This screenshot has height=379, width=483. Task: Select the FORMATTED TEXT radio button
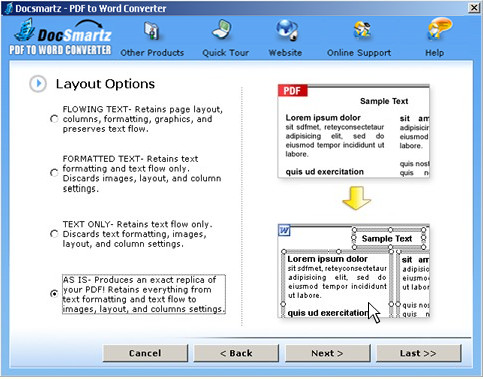[x=54, y=173]
